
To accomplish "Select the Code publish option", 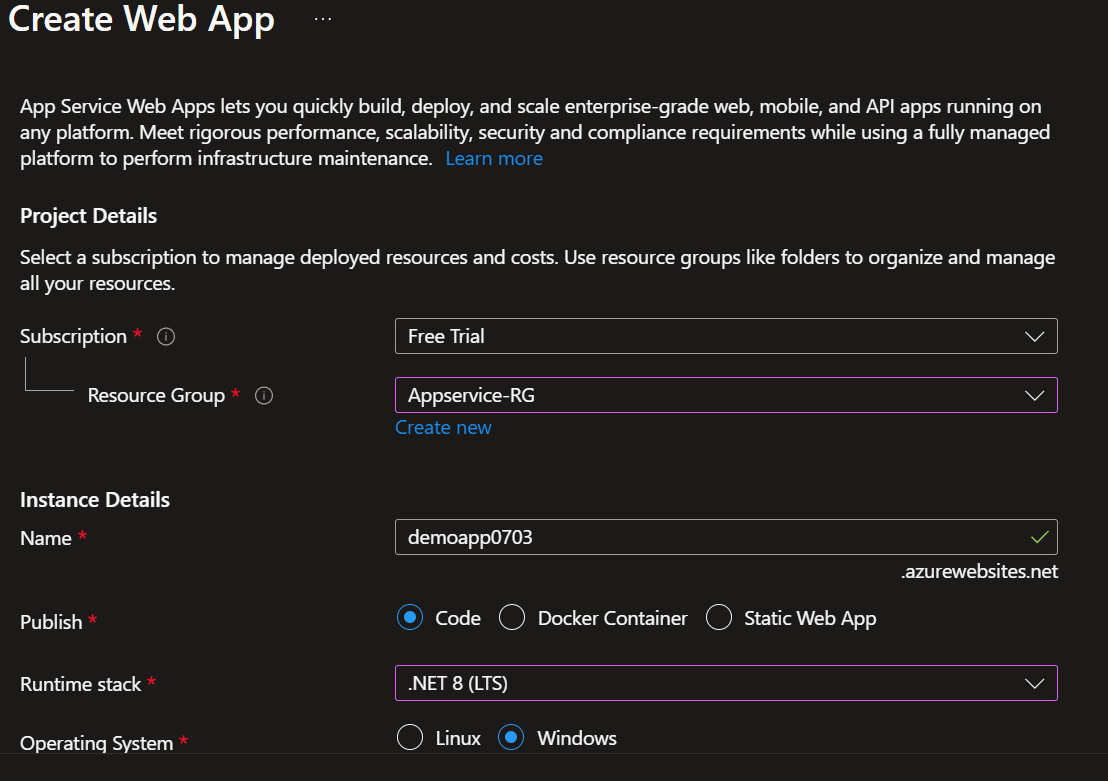I will tap(410, 618).
